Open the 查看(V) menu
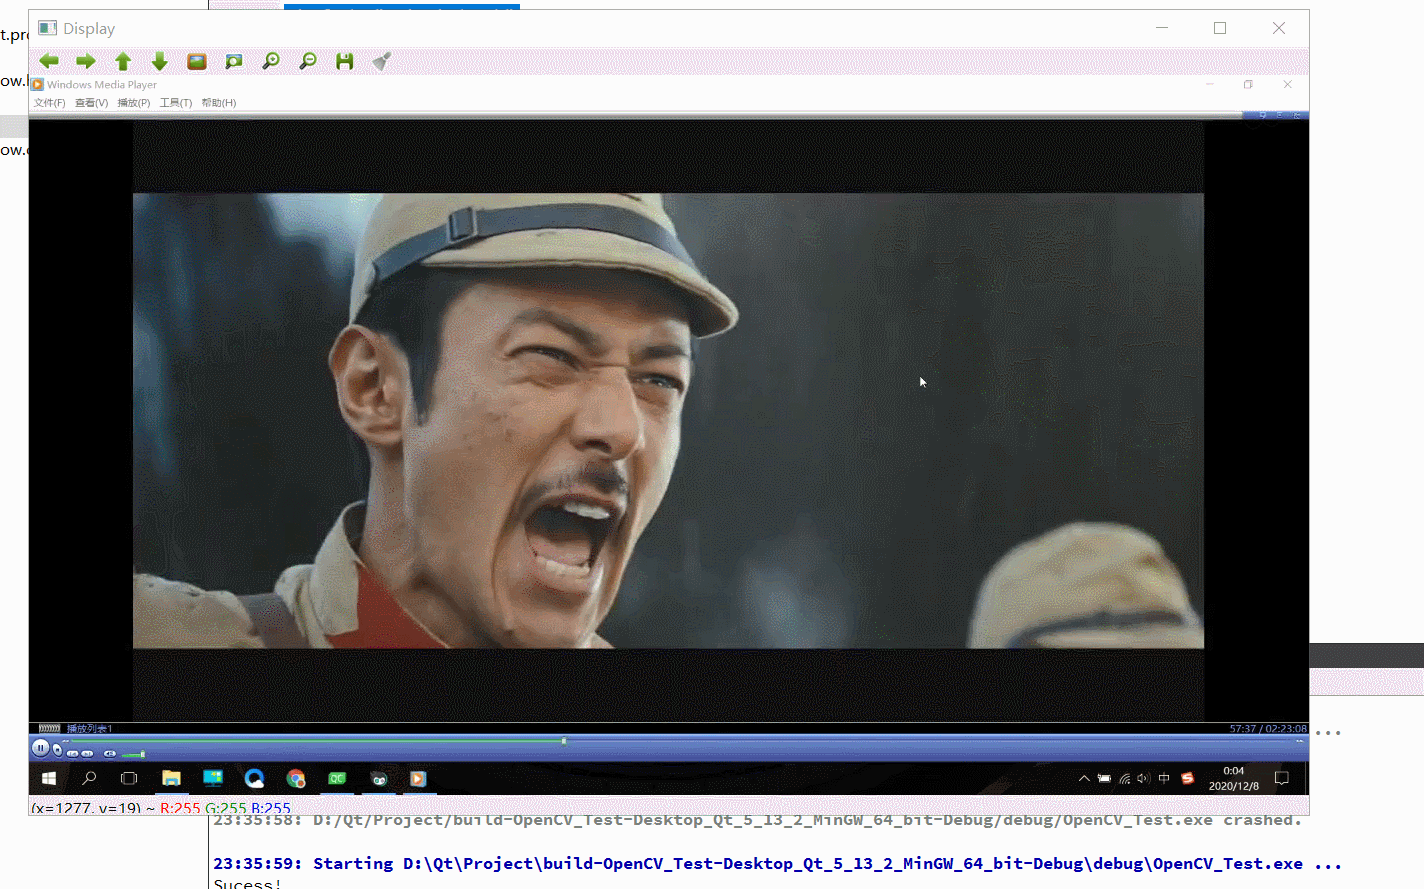Viewport: 1424px width, 889px height. 91,103
